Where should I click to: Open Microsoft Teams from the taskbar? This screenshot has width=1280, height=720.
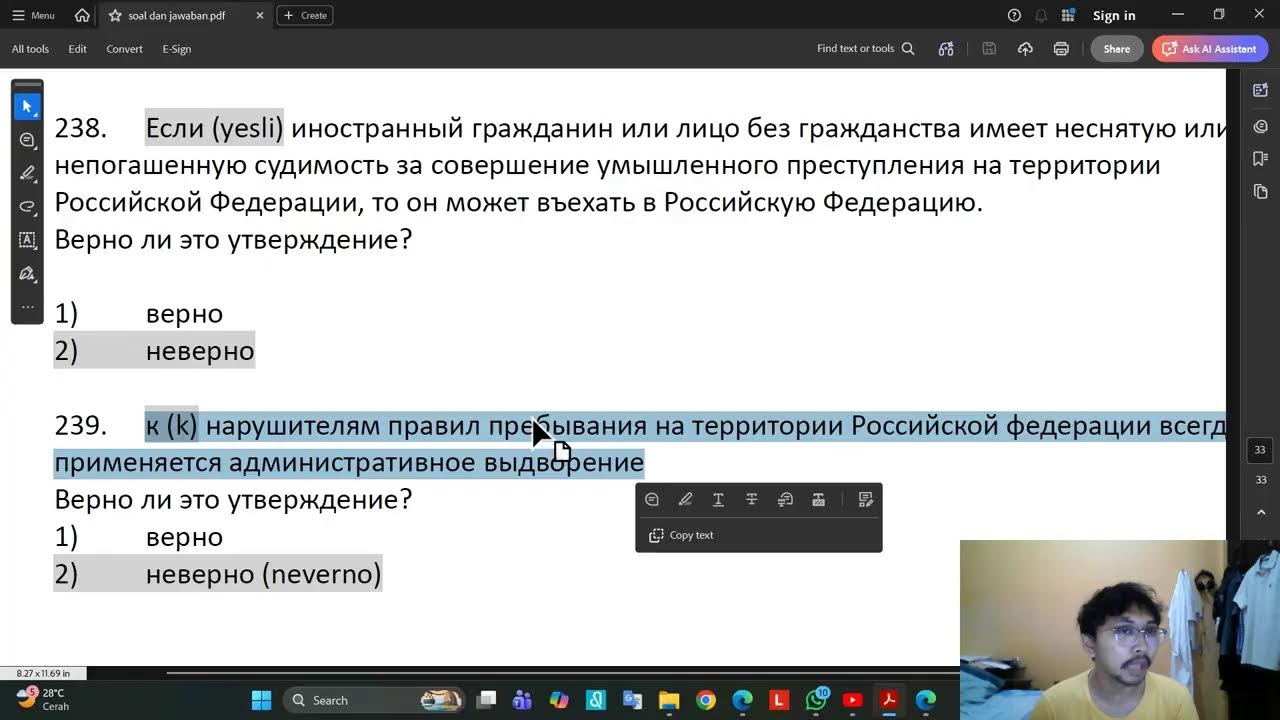click(522, 700)
